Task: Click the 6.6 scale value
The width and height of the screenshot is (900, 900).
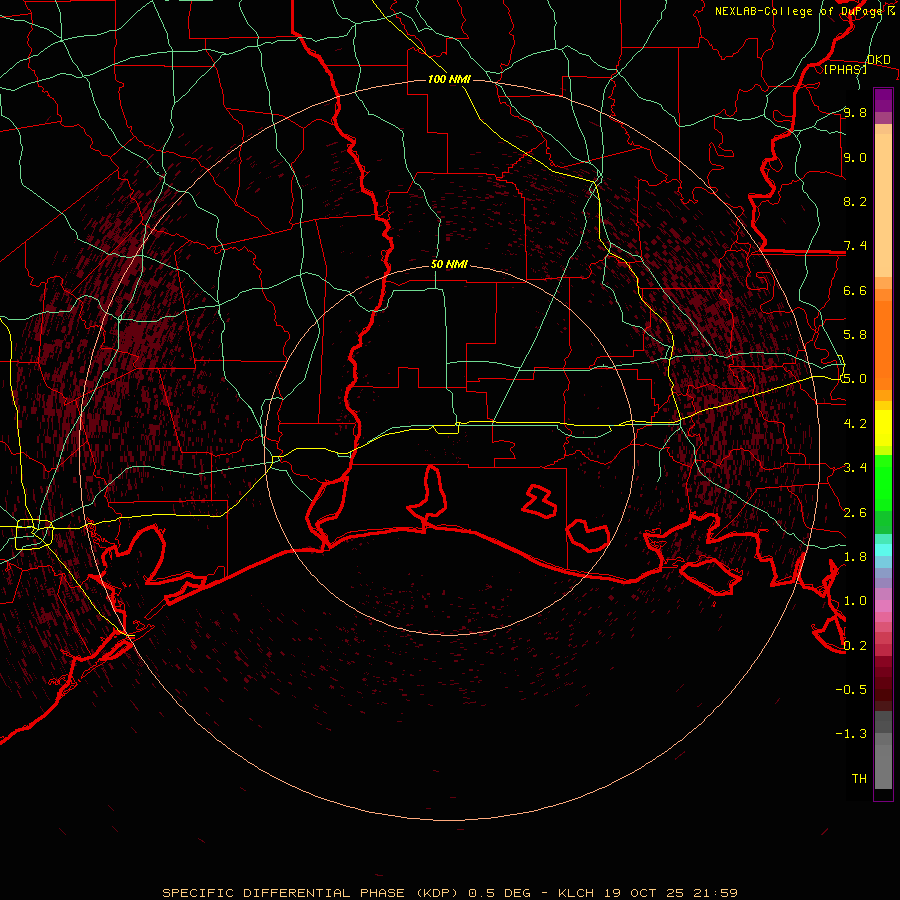Action: [x=855, y=290]
